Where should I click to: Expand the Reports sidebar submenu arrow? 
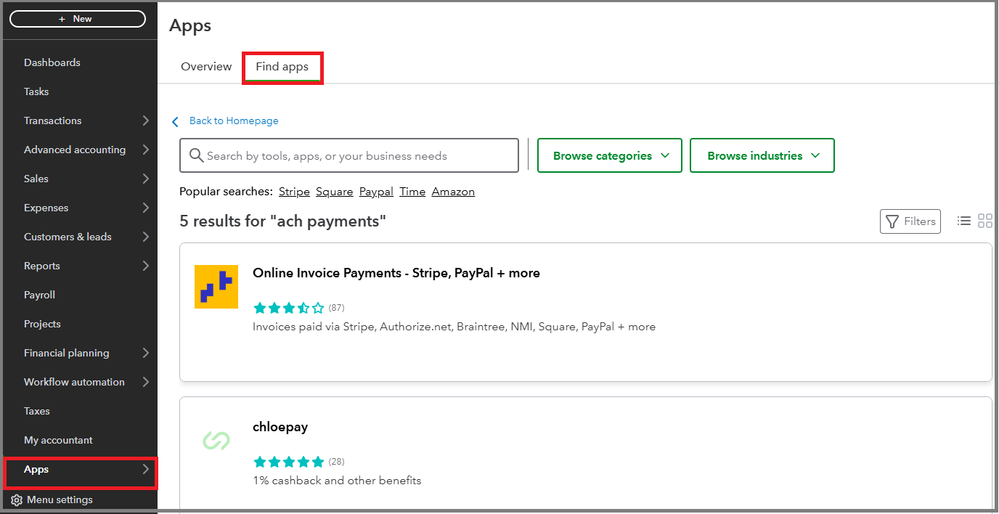[146, 266]
